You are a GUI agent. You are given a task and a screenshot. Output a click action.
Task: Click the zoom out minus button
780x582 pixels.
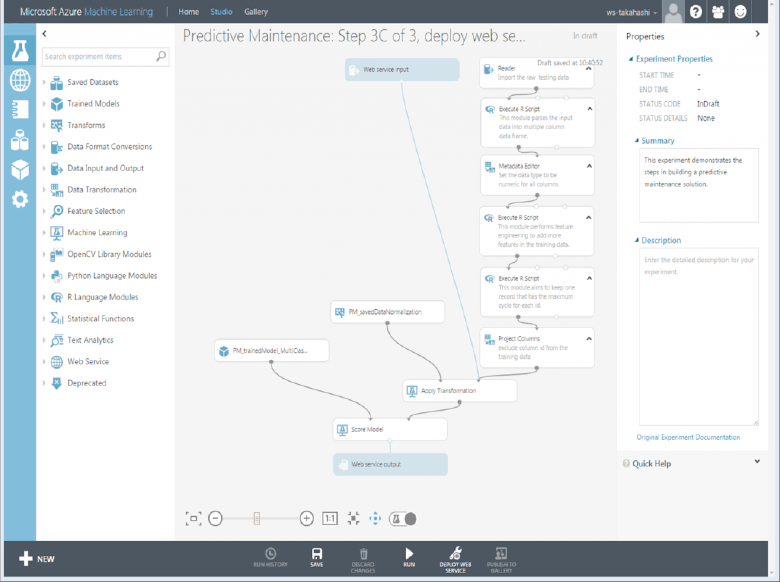click(x=215, y=519)
